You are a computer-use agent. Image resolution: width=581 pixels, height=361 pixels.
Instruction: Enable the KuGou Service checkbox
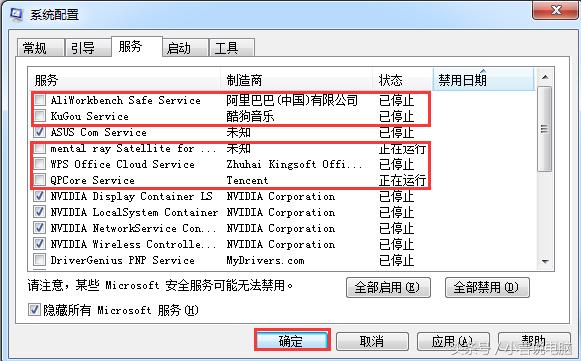click(x=40, y=116)
